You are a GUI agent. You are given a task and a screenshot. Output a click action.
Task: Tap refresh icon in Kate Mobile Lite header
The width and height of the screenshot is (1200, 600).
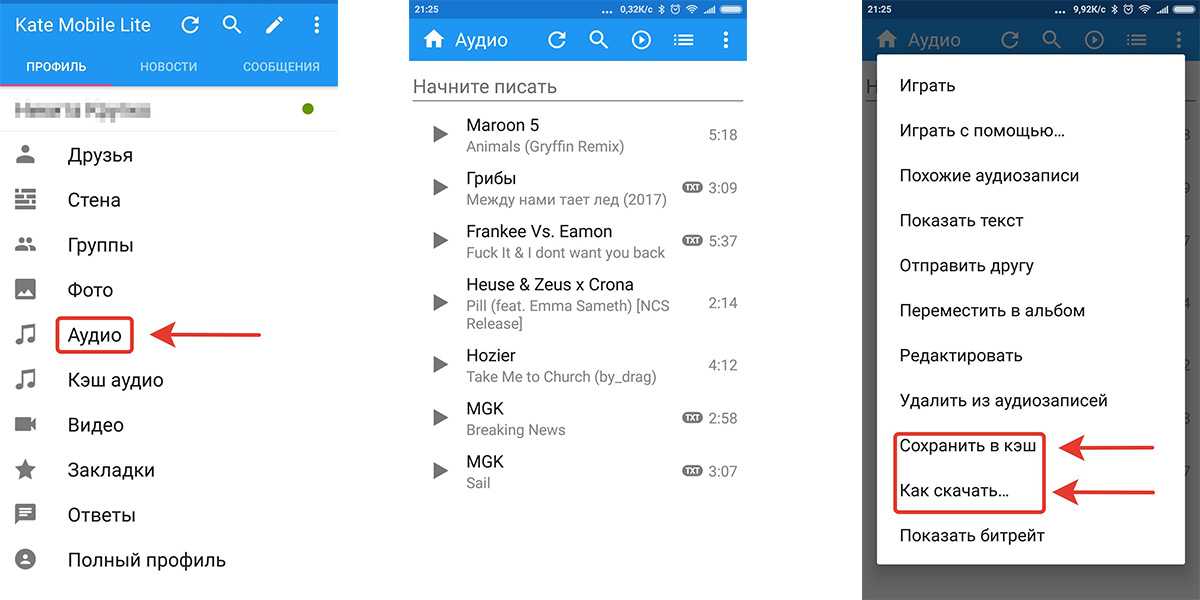(x=188, y=25)
